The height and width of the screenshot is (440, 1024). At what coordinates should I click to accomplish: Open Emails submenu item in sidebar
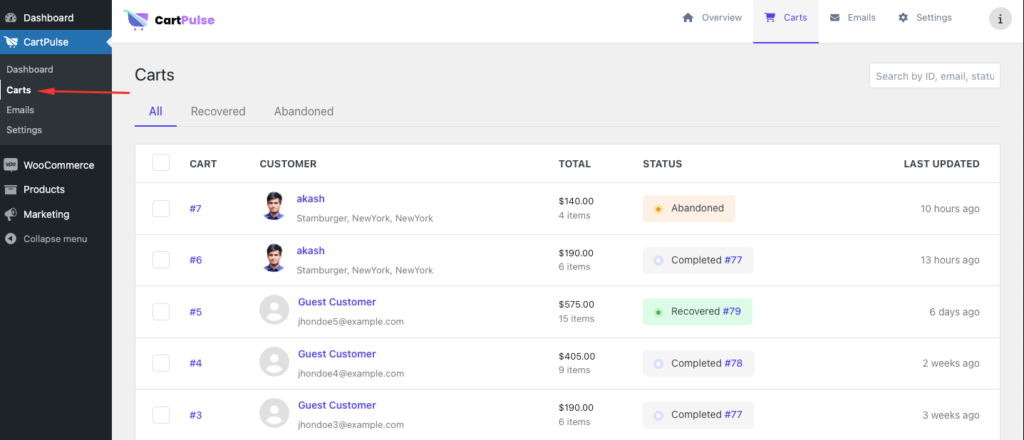(20, 110)
